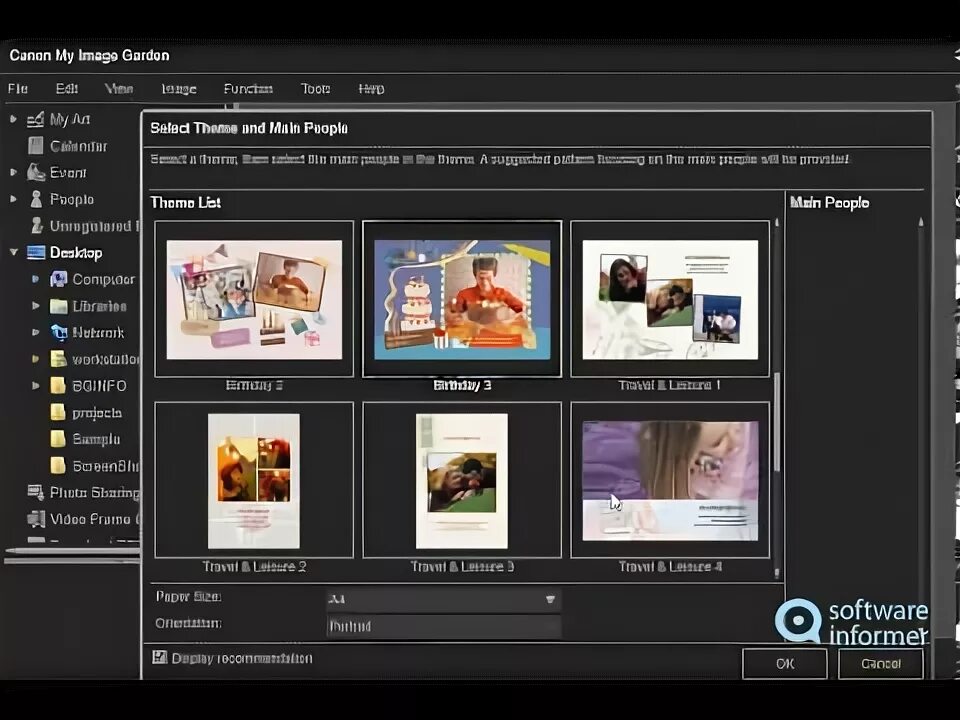Click the Desktop label in sidebar
Viewport: 960px width, 720px height.
tap(76, 253)
